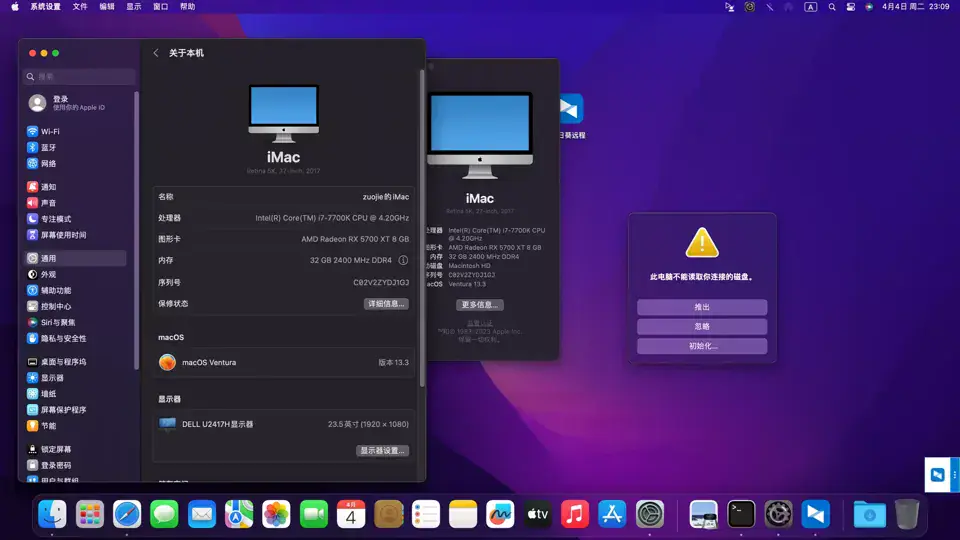Open Trash in the Dock

(907, 514)
